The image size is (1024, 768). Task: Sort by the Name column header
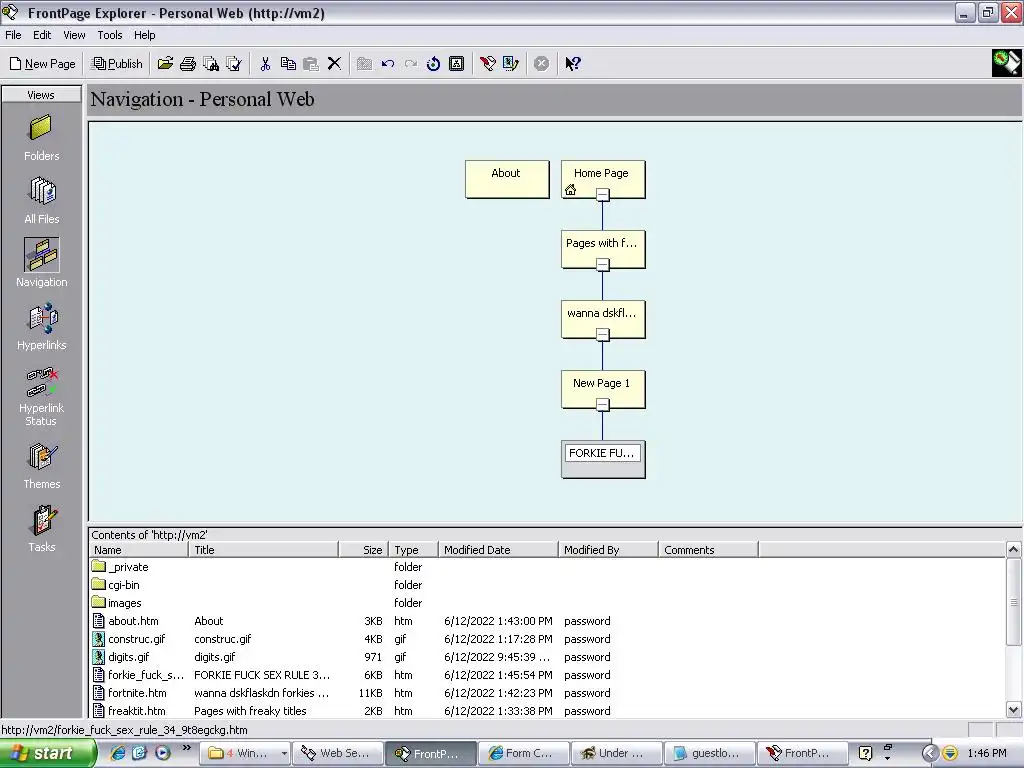point(138,550)
